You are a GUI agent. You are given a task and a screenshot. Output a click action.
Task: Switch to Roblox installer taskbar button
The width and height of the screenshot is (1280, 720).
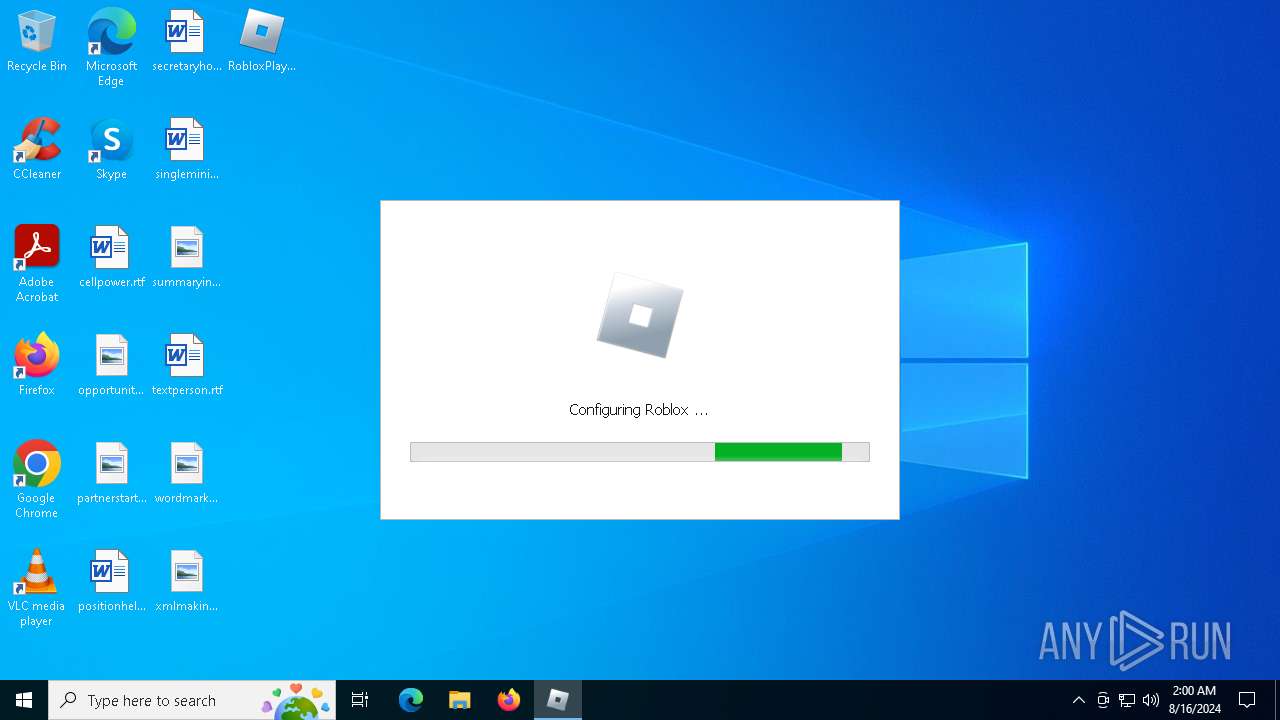(558, 700)
